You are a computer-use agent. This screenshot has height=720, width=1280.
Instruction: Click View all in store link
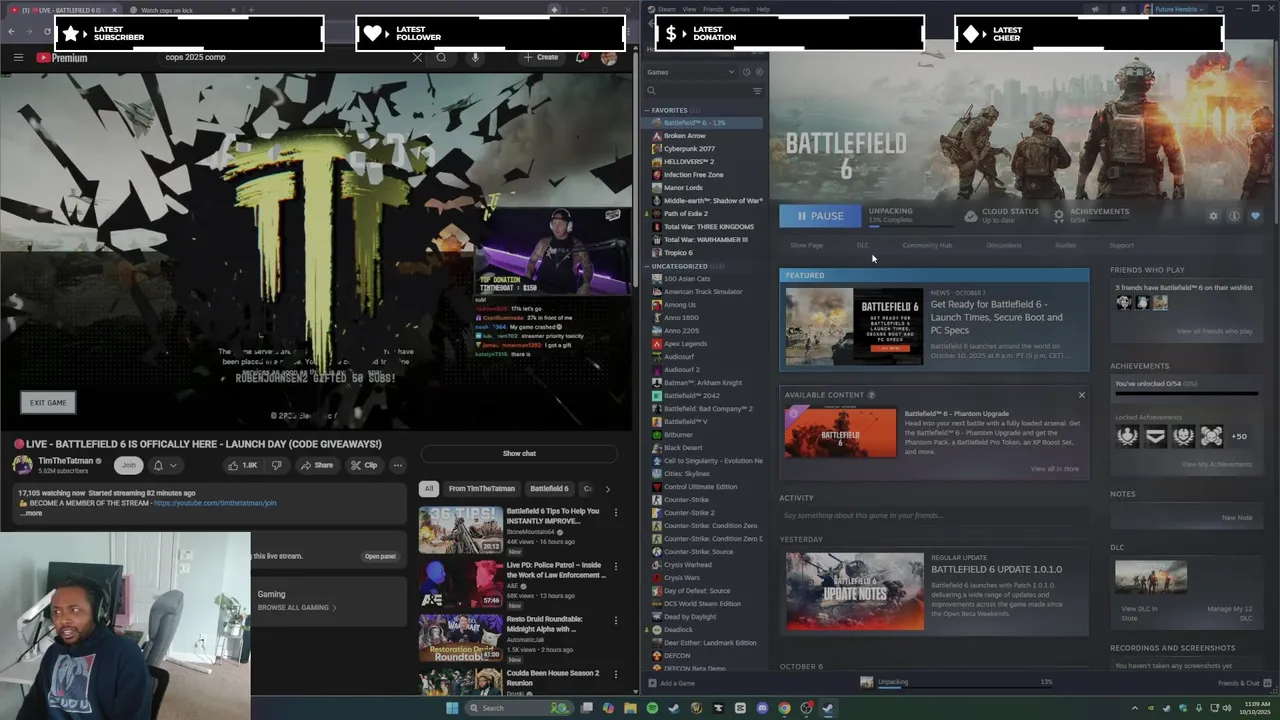(1055, 469)
